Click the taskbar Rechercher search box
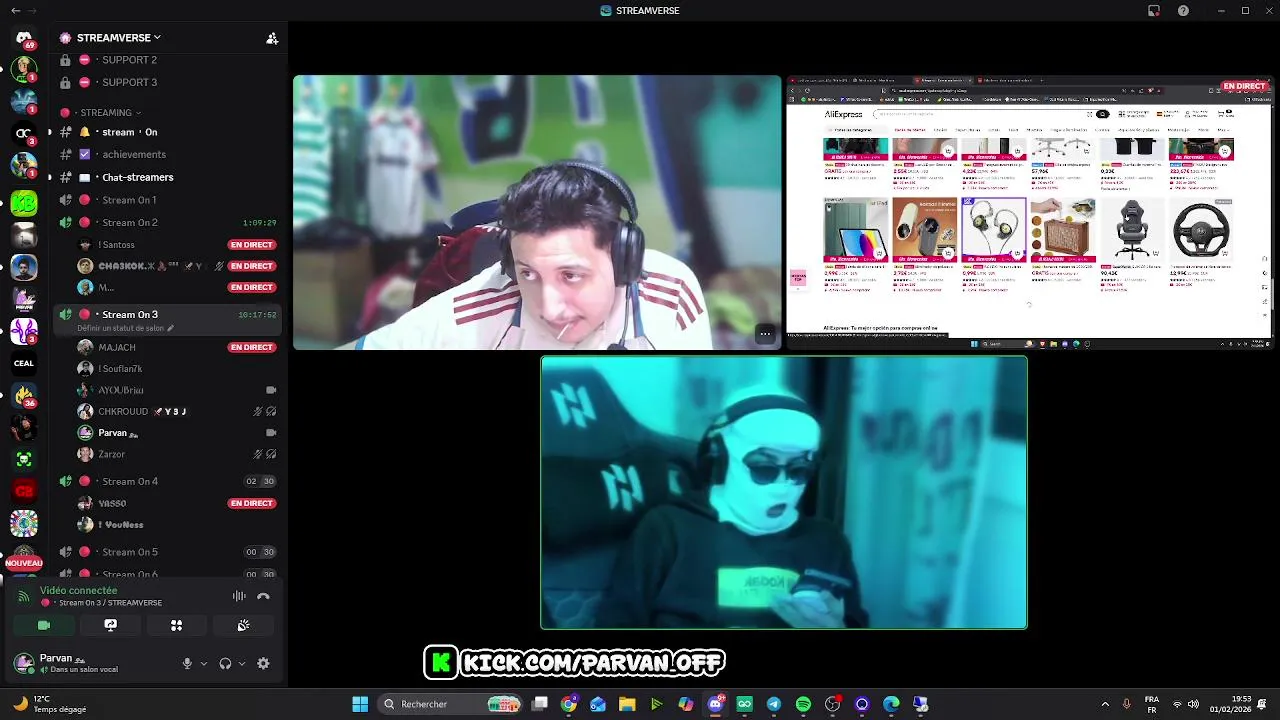 452,704
